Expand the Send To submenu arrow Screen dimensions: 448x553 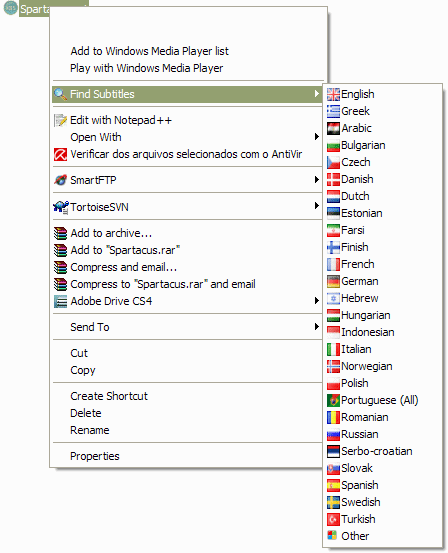tap(317, 327)
